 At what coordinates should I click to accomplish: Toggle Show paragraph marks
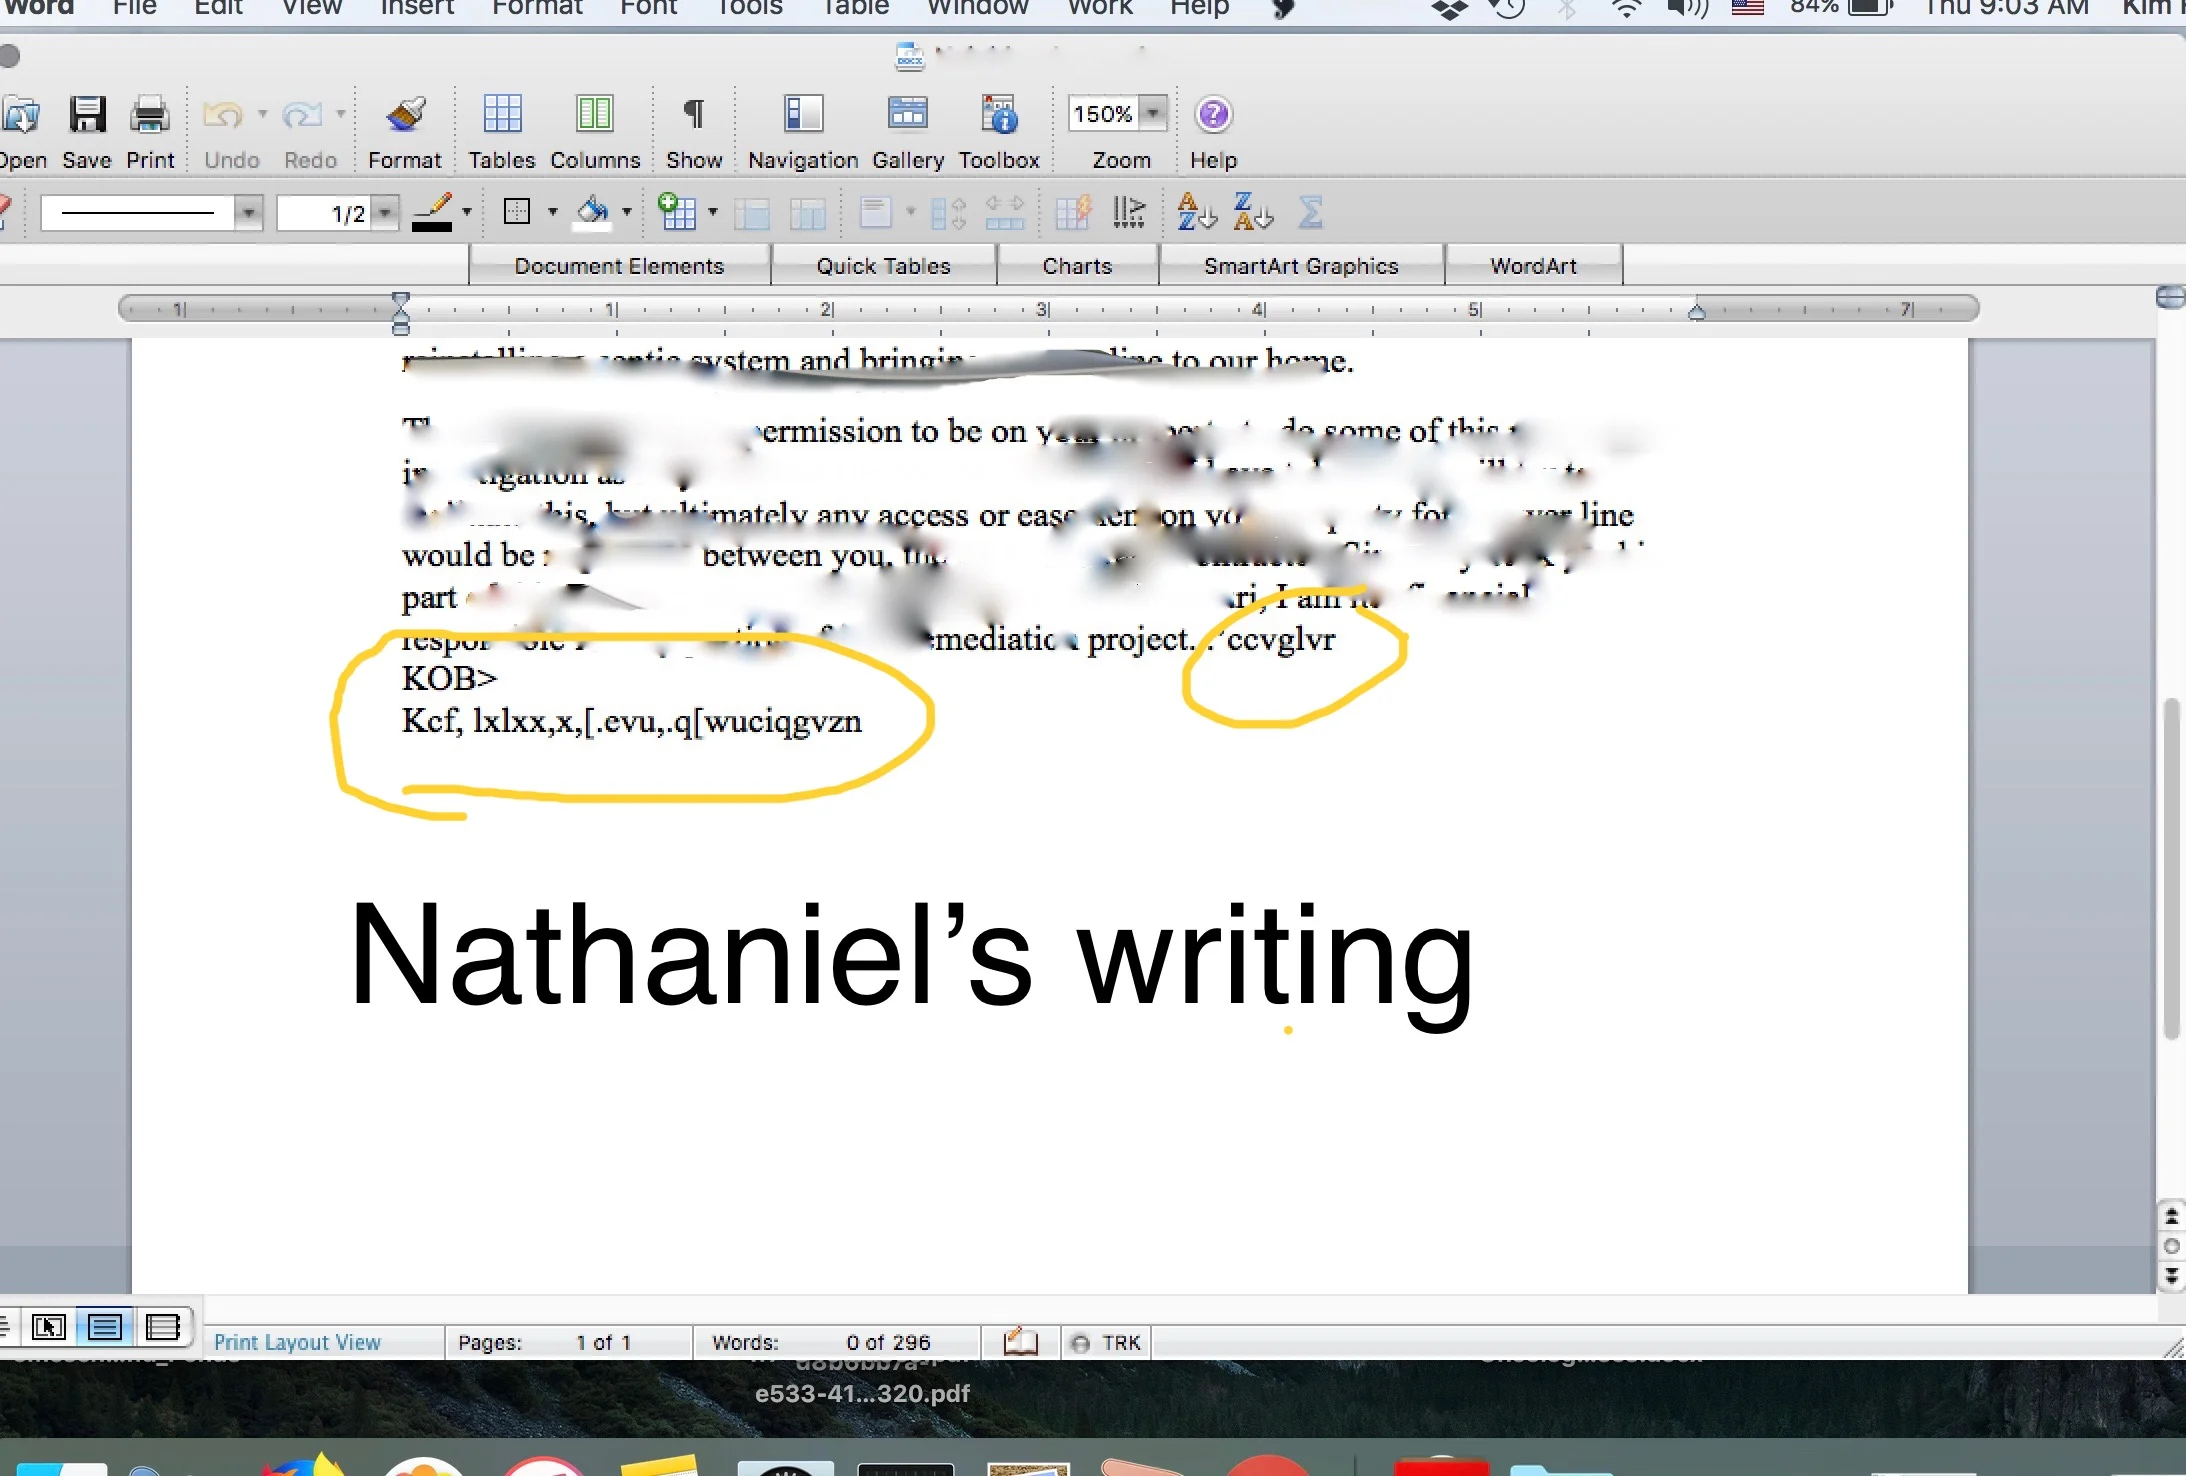click(693, 114)
